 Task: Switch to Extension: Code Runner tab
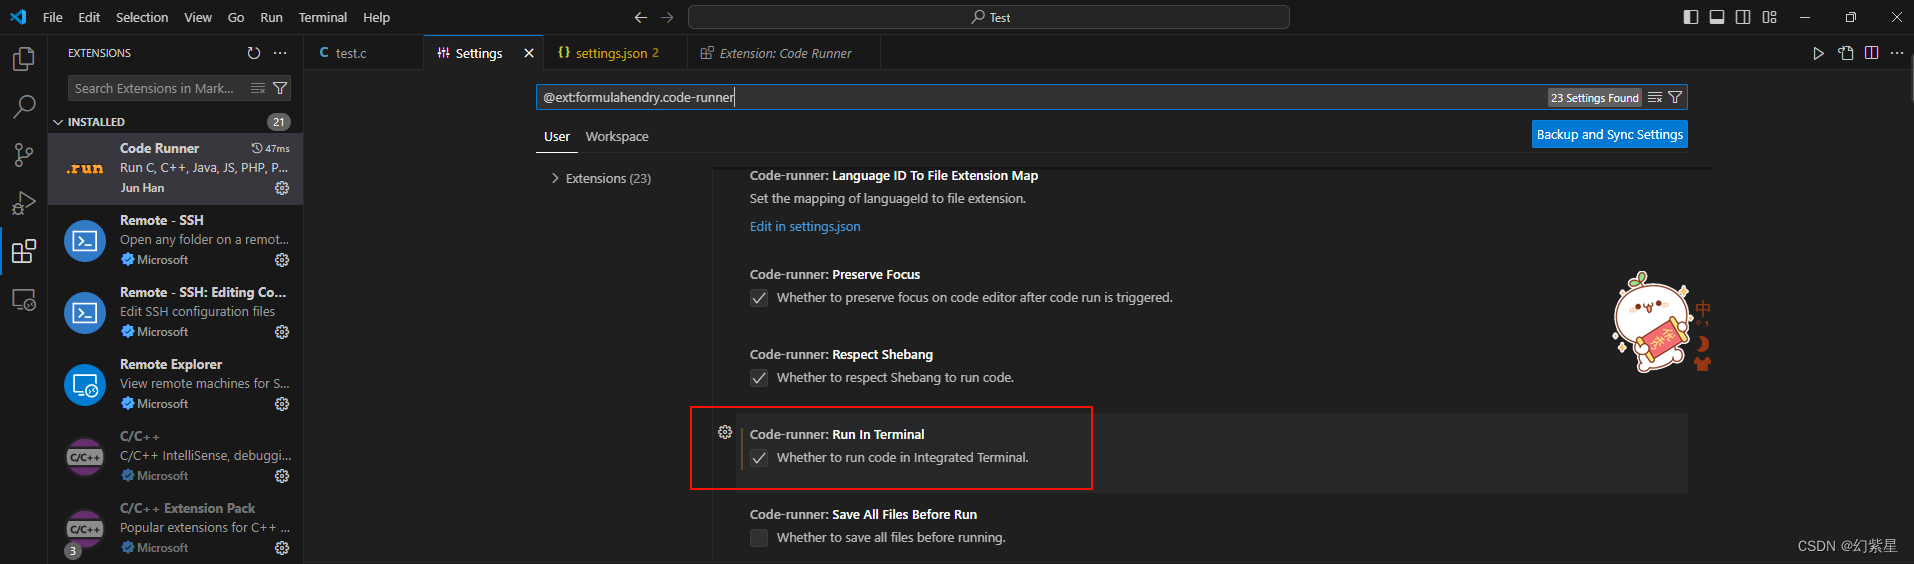pyautogui.click(x=784, y=53)
